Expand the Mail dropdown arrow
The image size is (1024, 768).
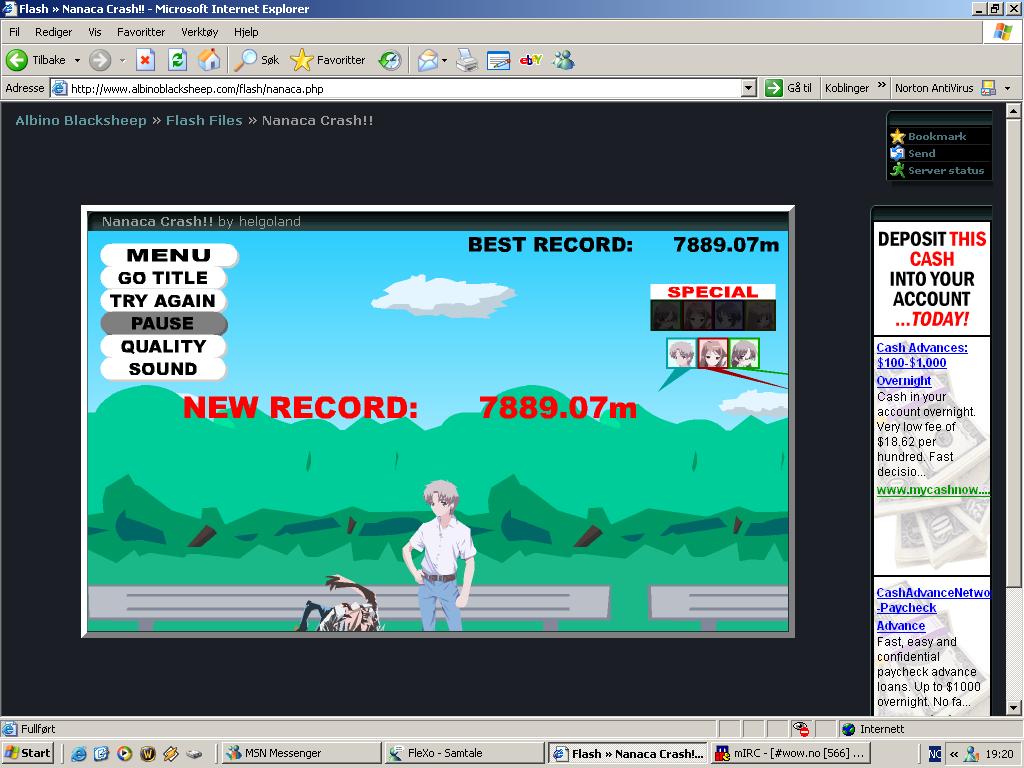[x=445, y=60]
